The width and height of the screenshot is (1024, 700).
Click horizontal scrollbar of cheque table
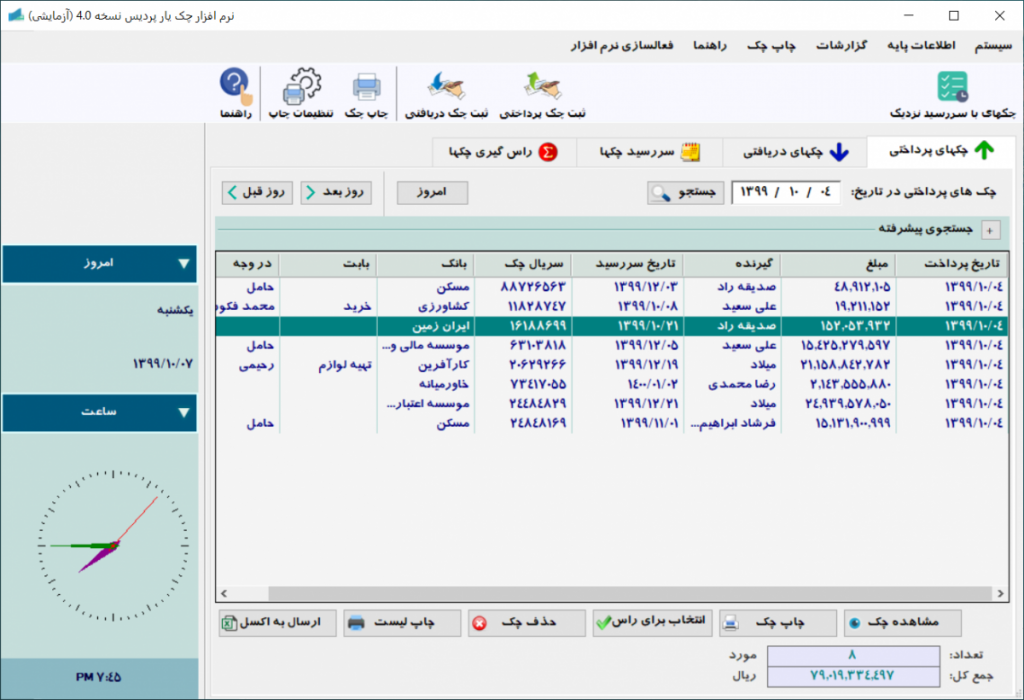(x=630, y=594)
